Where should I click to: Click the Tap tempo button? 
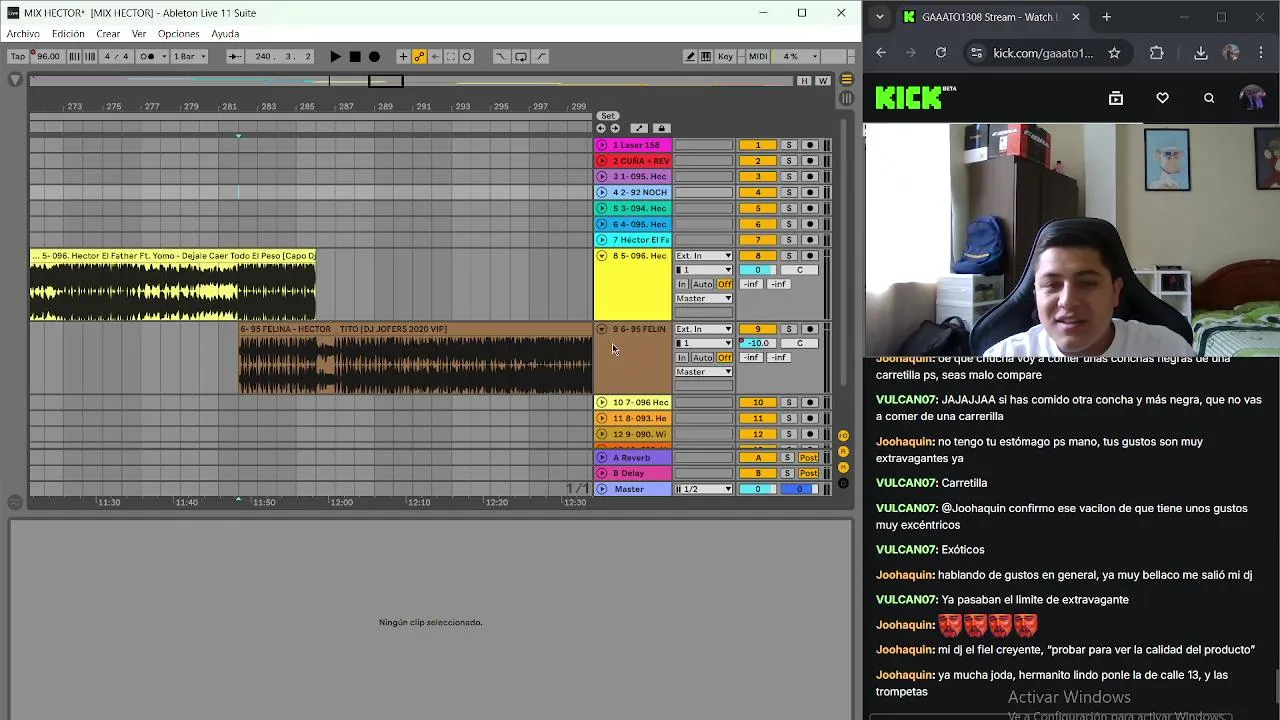[17, 57]
